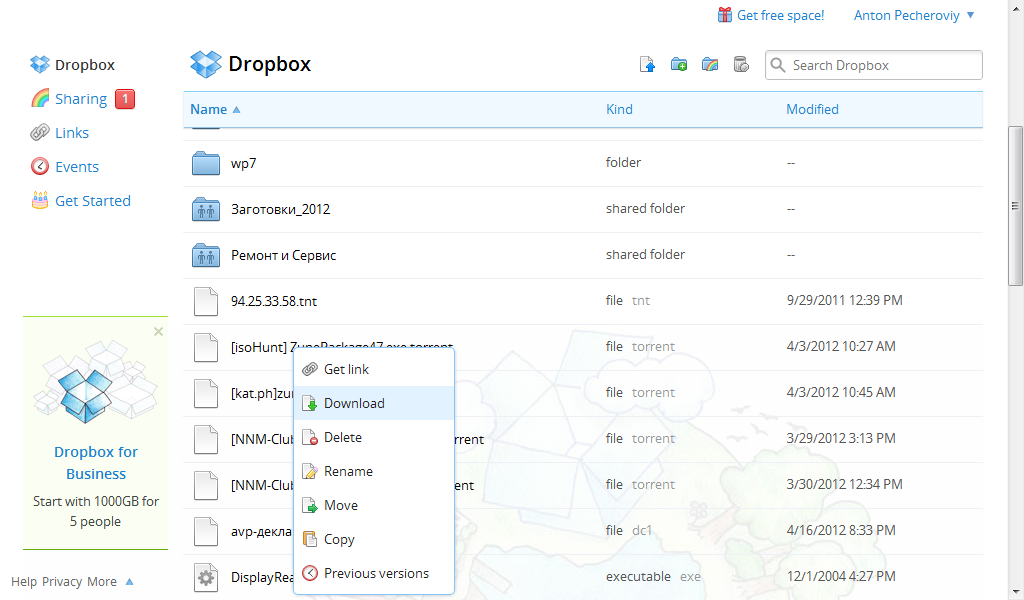Click the gear icon of the DisplayRea executable
Viewport: 1024px width, 600px height.
click(x=206, y=577)
